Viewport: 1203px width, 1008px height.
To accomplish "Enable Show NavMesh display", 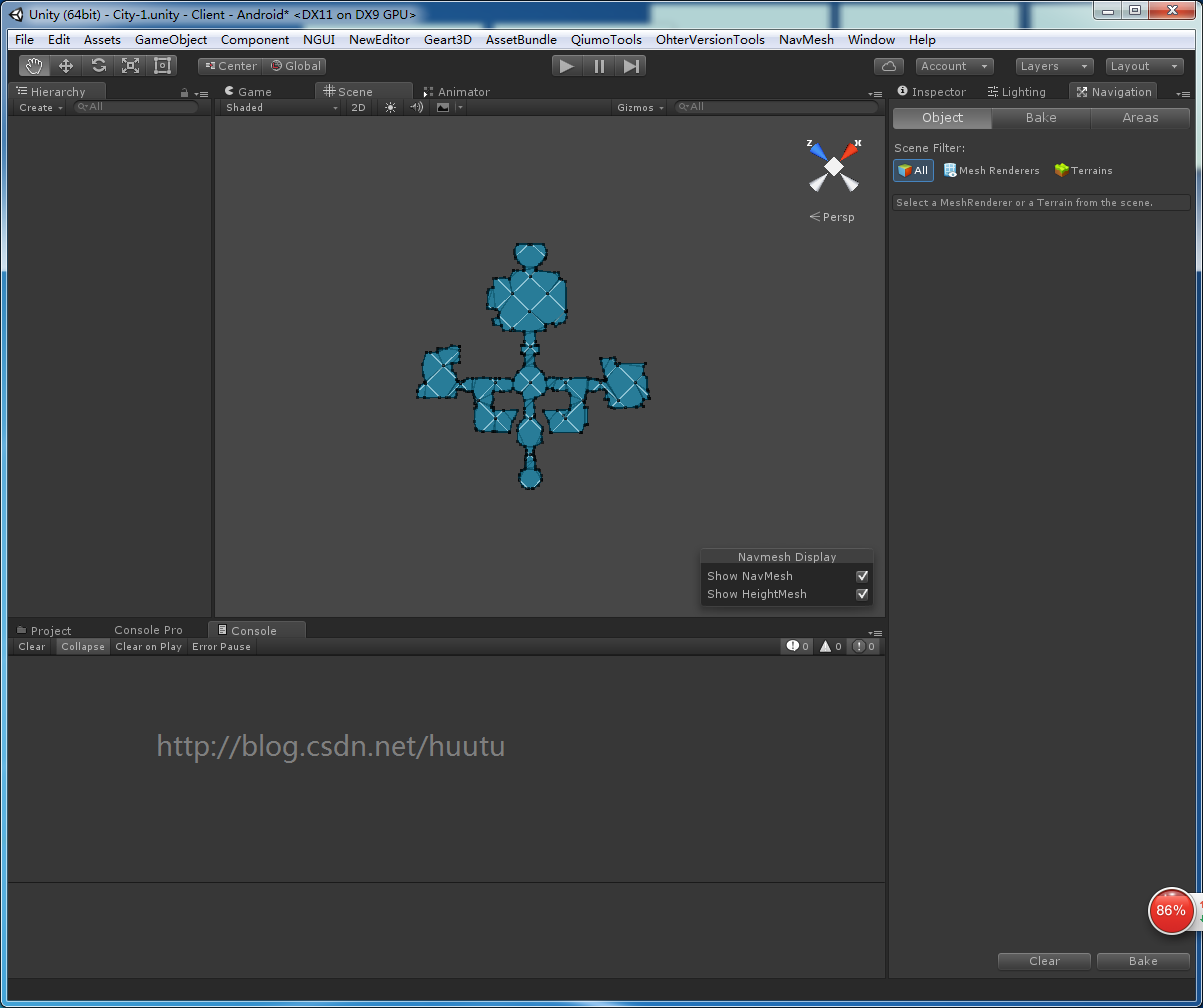I will point(862,576).
